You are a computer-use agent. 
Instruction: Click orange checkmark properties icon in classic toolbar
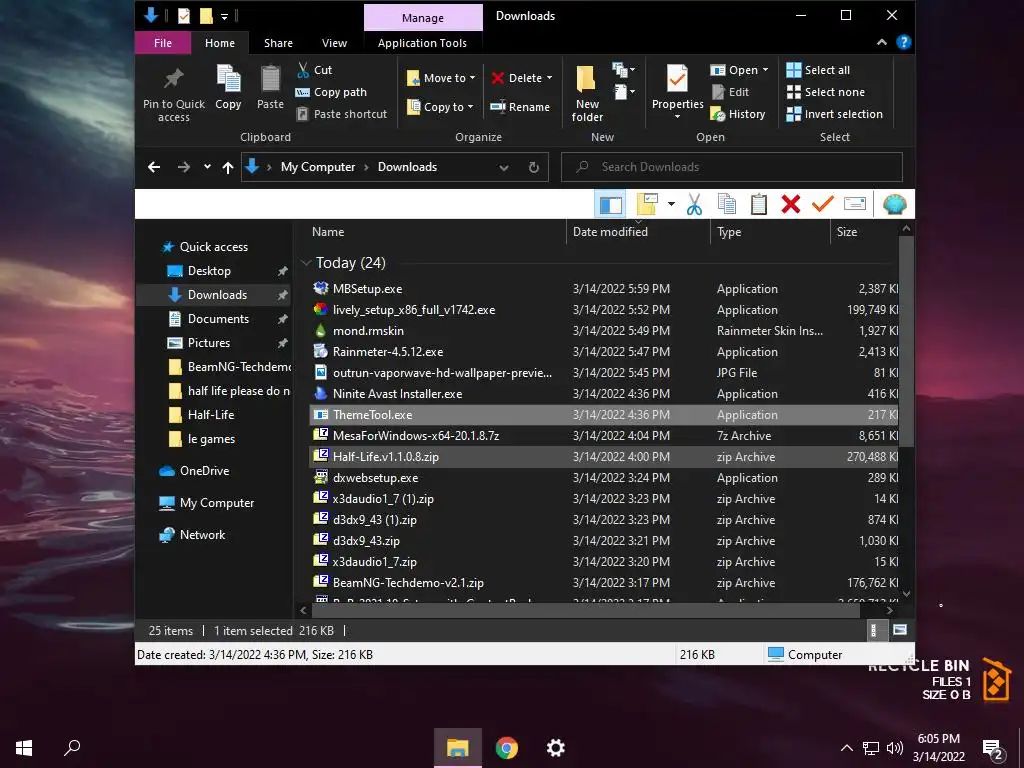(x=823, y=204)
